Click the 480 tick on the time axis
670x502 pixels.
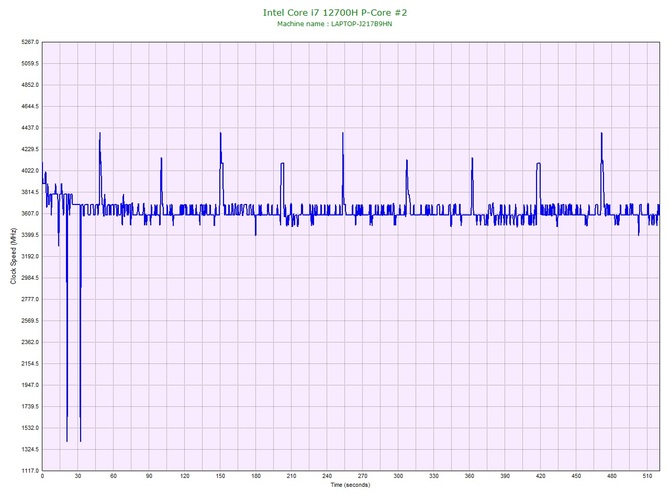[x=612, y=476]
